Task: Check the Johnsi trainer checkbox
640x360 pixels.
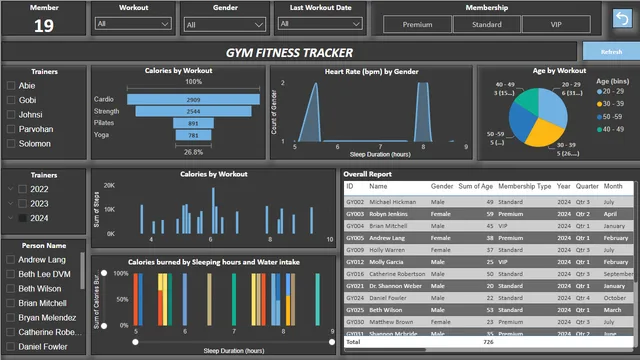Action: (x=11, y=115)
